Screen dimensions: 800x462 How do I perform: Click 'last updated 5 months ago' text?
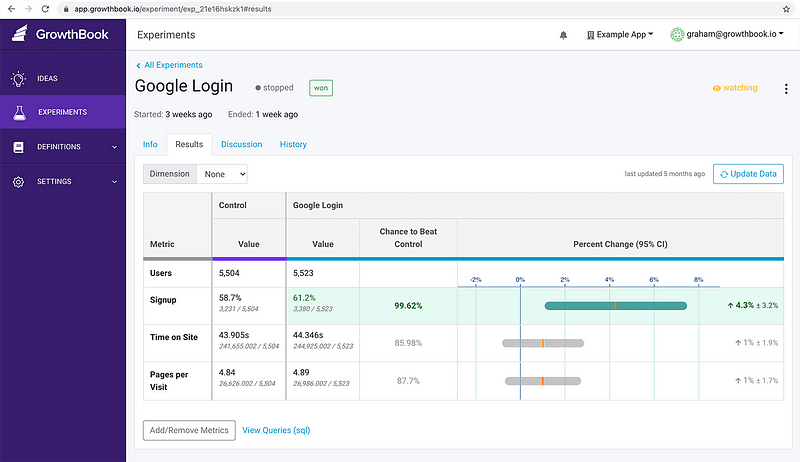664,174
